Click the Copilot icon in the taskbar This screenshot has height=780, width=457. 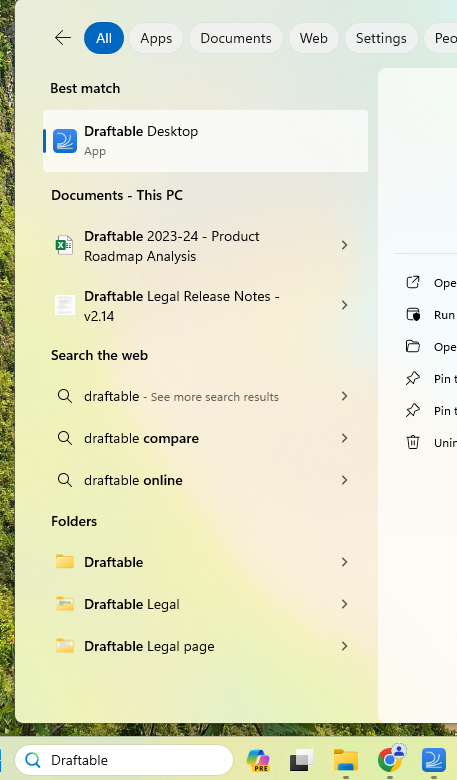258,760
